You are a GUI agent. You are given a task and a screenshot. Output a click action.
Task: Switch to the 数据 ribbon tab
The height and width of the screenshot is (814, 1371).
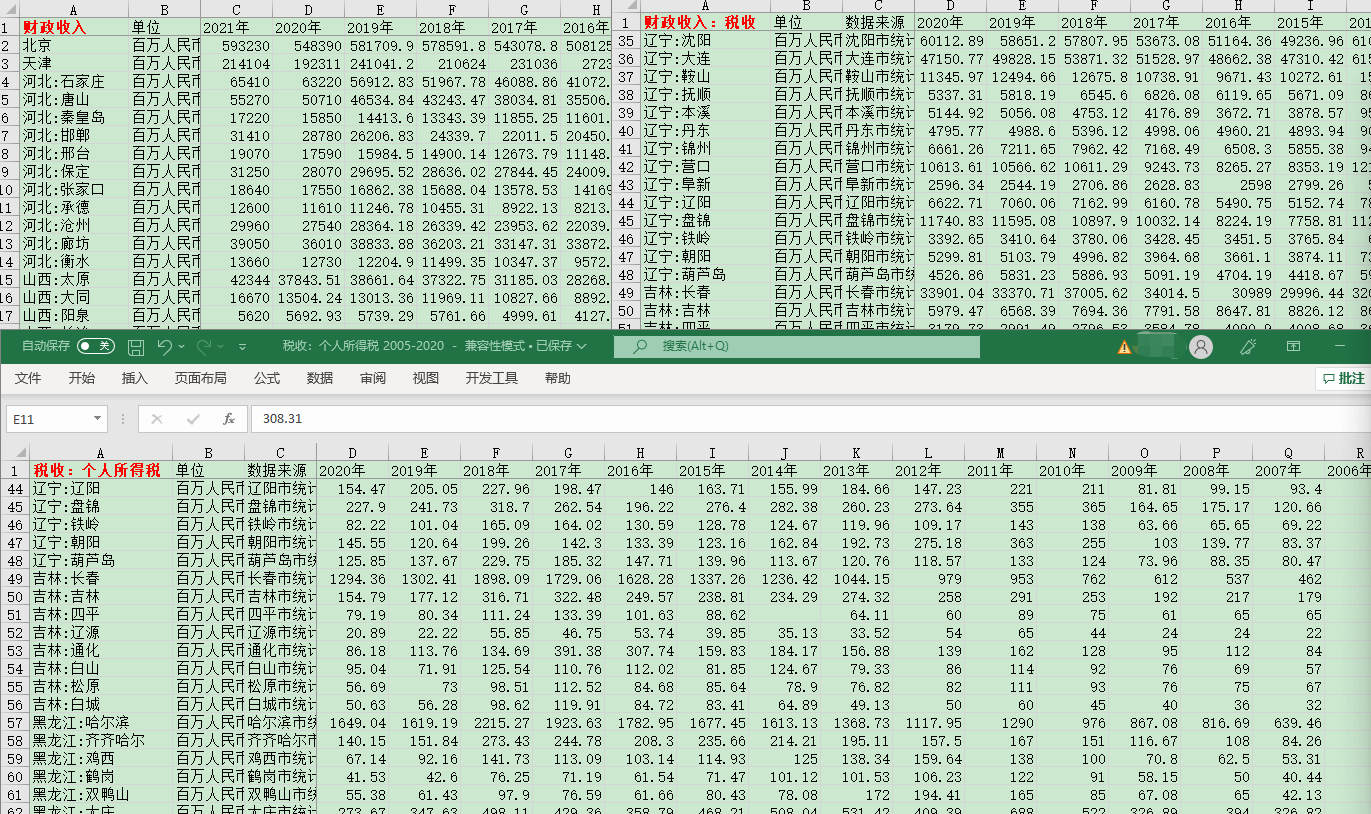tap(320, 378)
